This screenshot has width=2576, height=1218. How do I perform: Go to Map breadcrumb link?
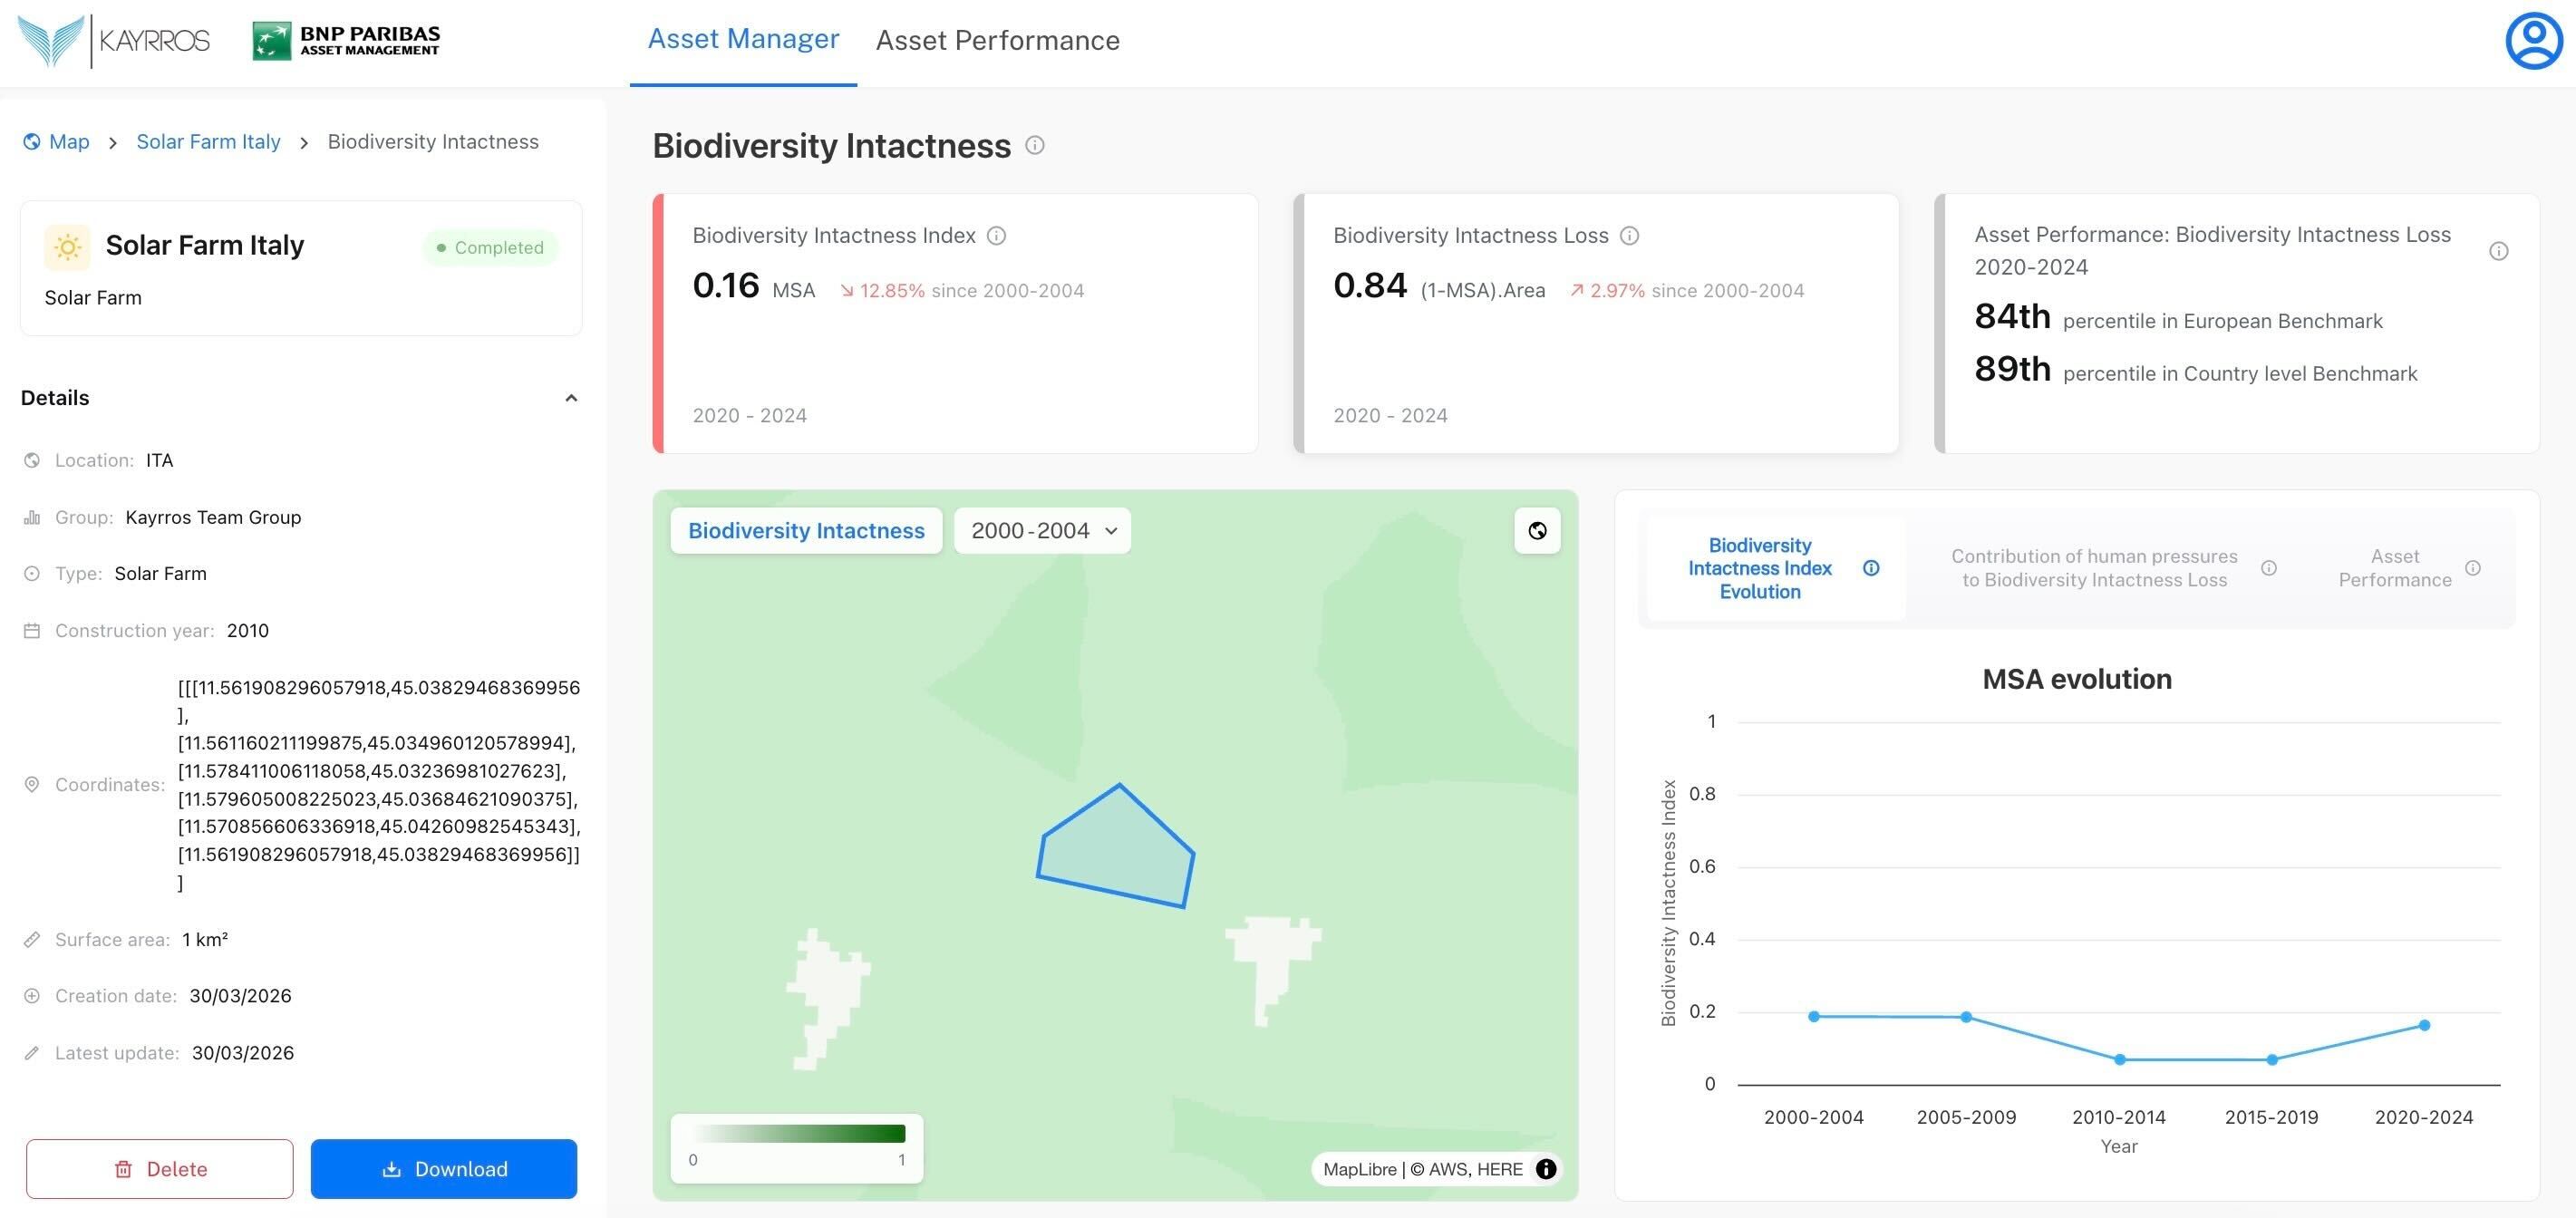(68, 142)
